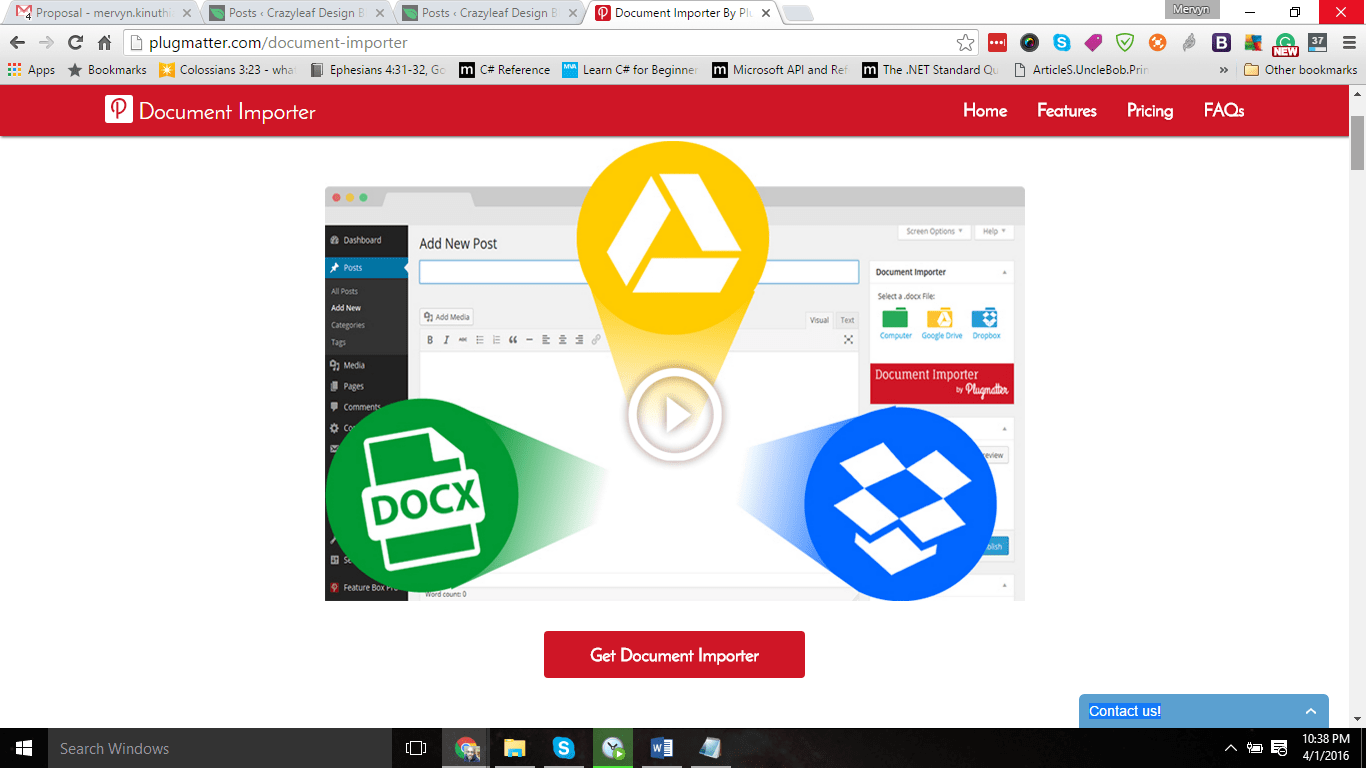Image resolution: width=1366 pixels, height=768 pixels.
Task: Open the C# Reference bookmark
Action: point(505,70)
